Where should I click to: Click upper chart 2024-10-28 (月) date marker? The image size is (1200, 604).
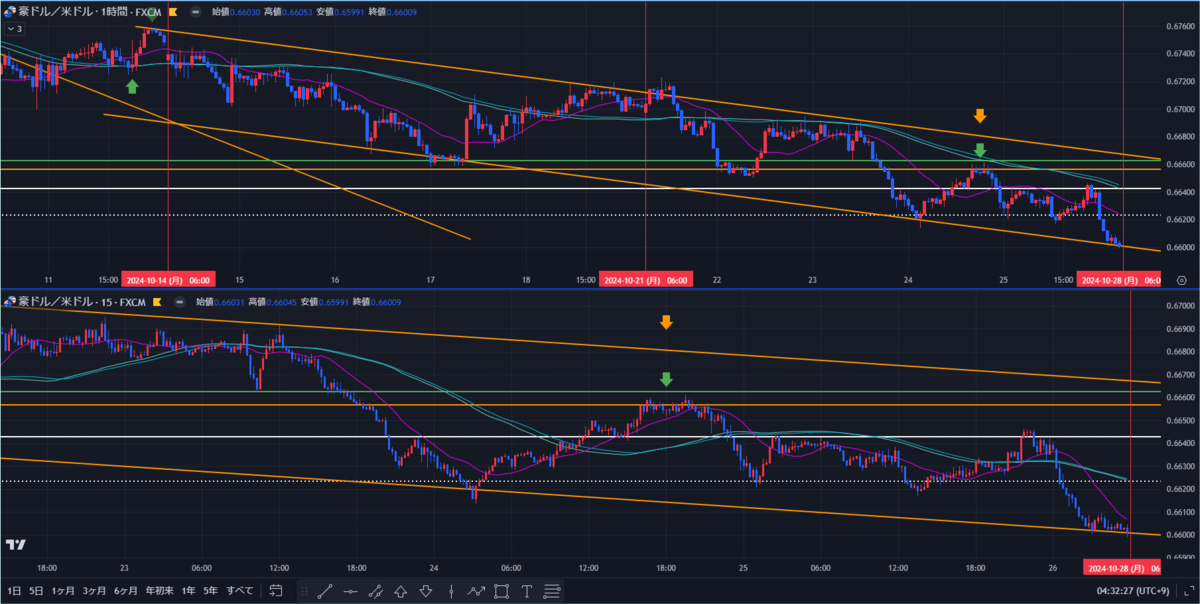pos(1120,280)
